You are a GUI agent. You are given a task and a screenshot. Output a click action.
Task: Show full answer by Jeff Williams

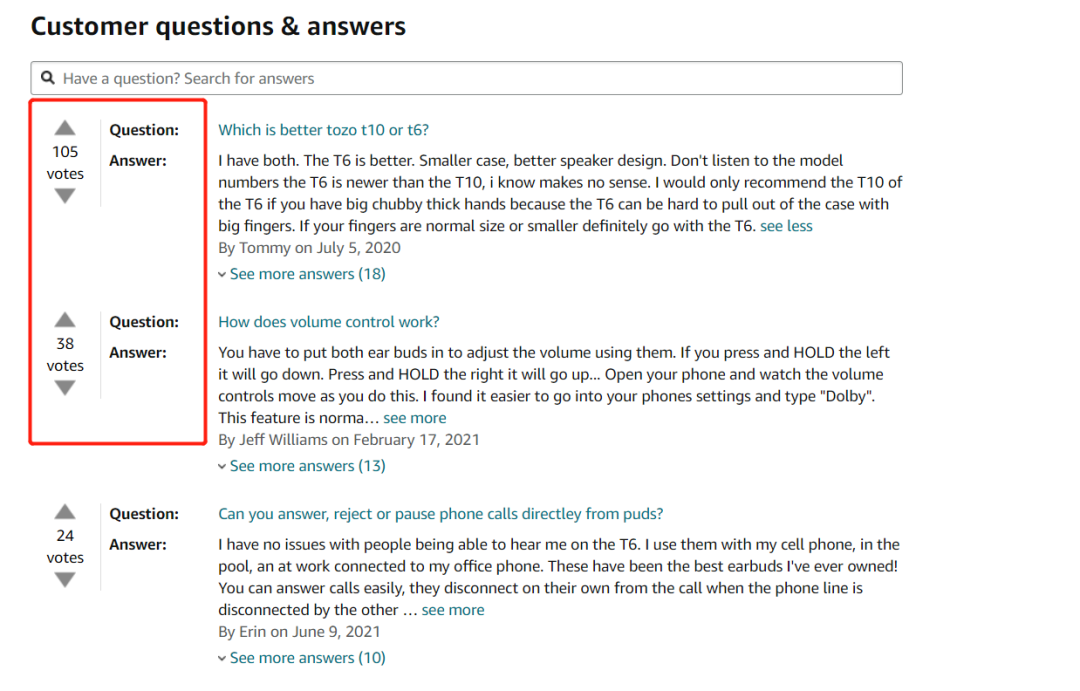point(415,418)
